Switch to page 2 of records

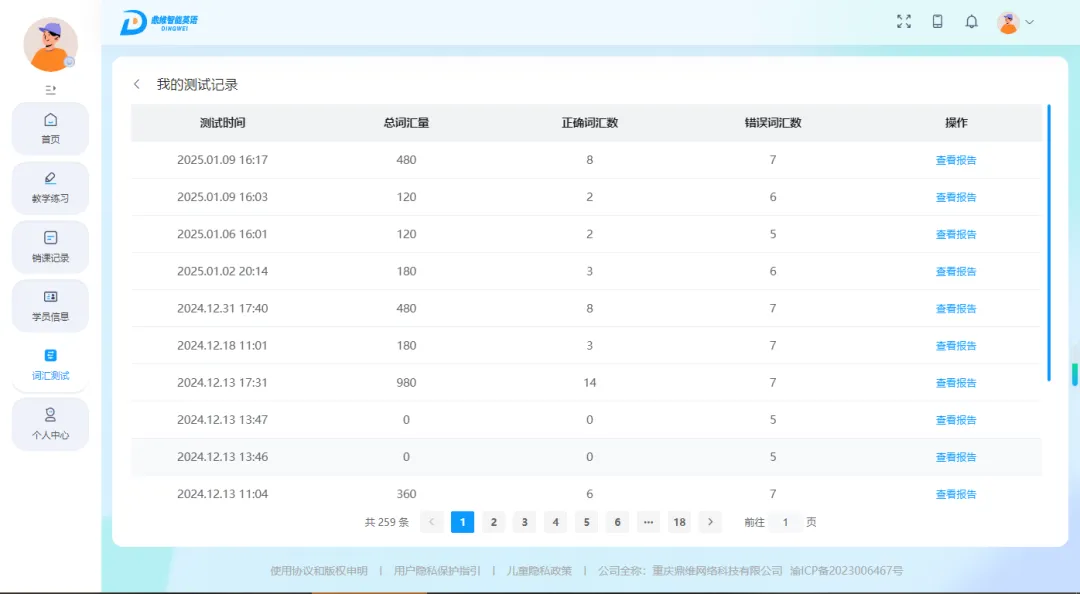coord(493,522)
